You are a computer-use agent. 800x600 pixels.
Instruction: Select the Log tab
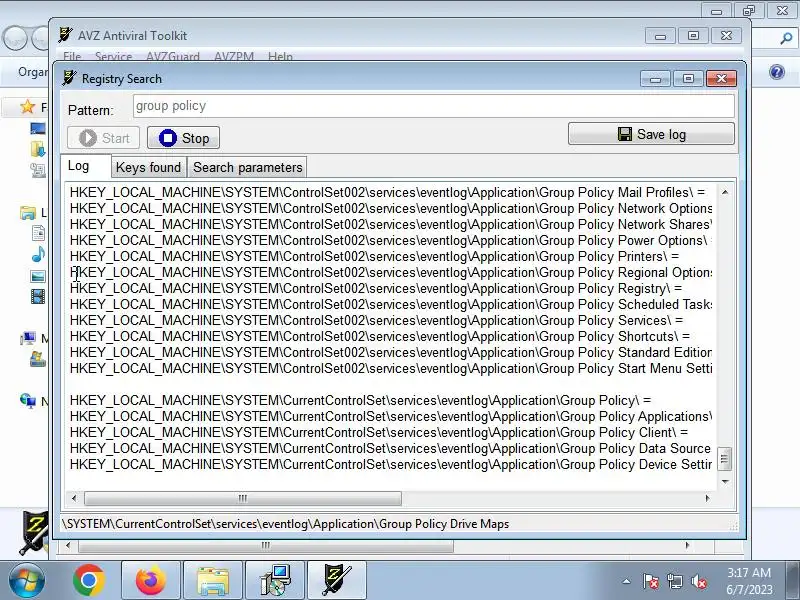coord(85,166)
